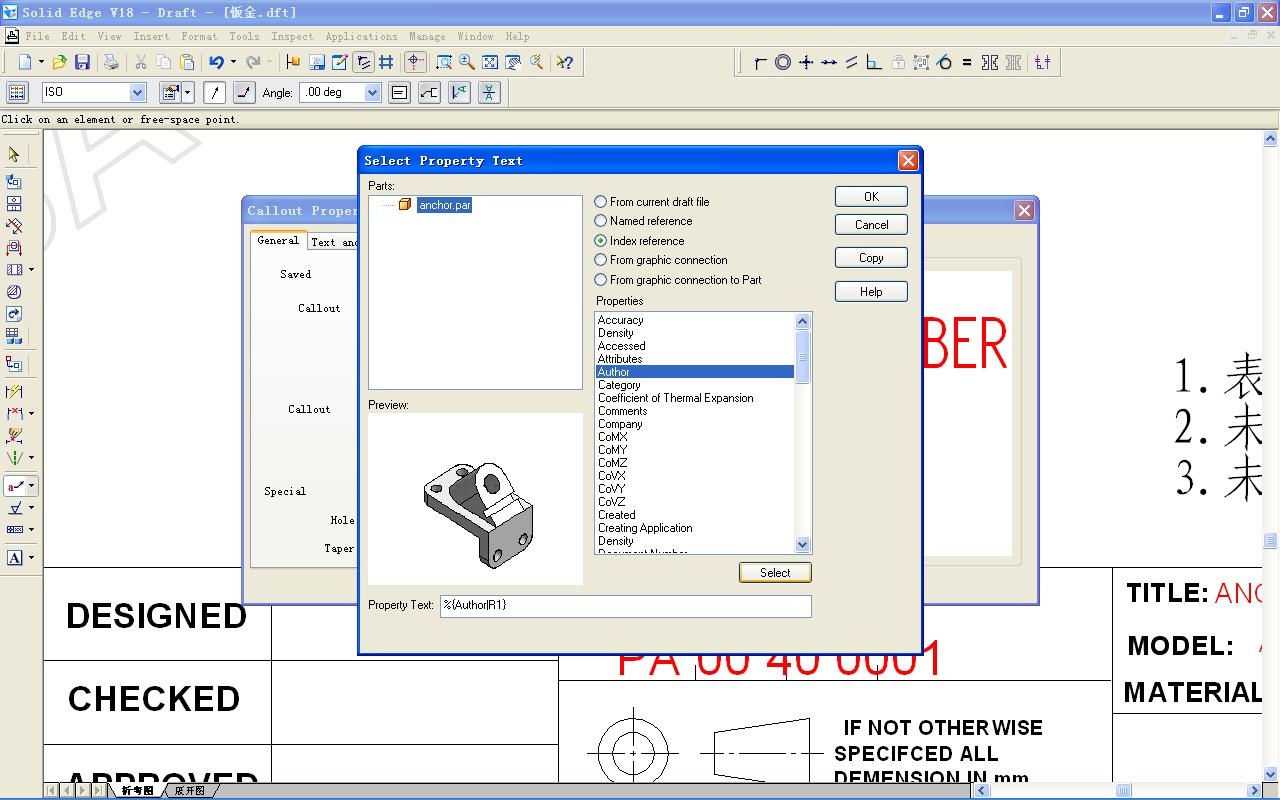Image resolution: width=1280 pixels, height=800 pixels.
Task: Select the 'Index reference' radio button
Action: 640,241
